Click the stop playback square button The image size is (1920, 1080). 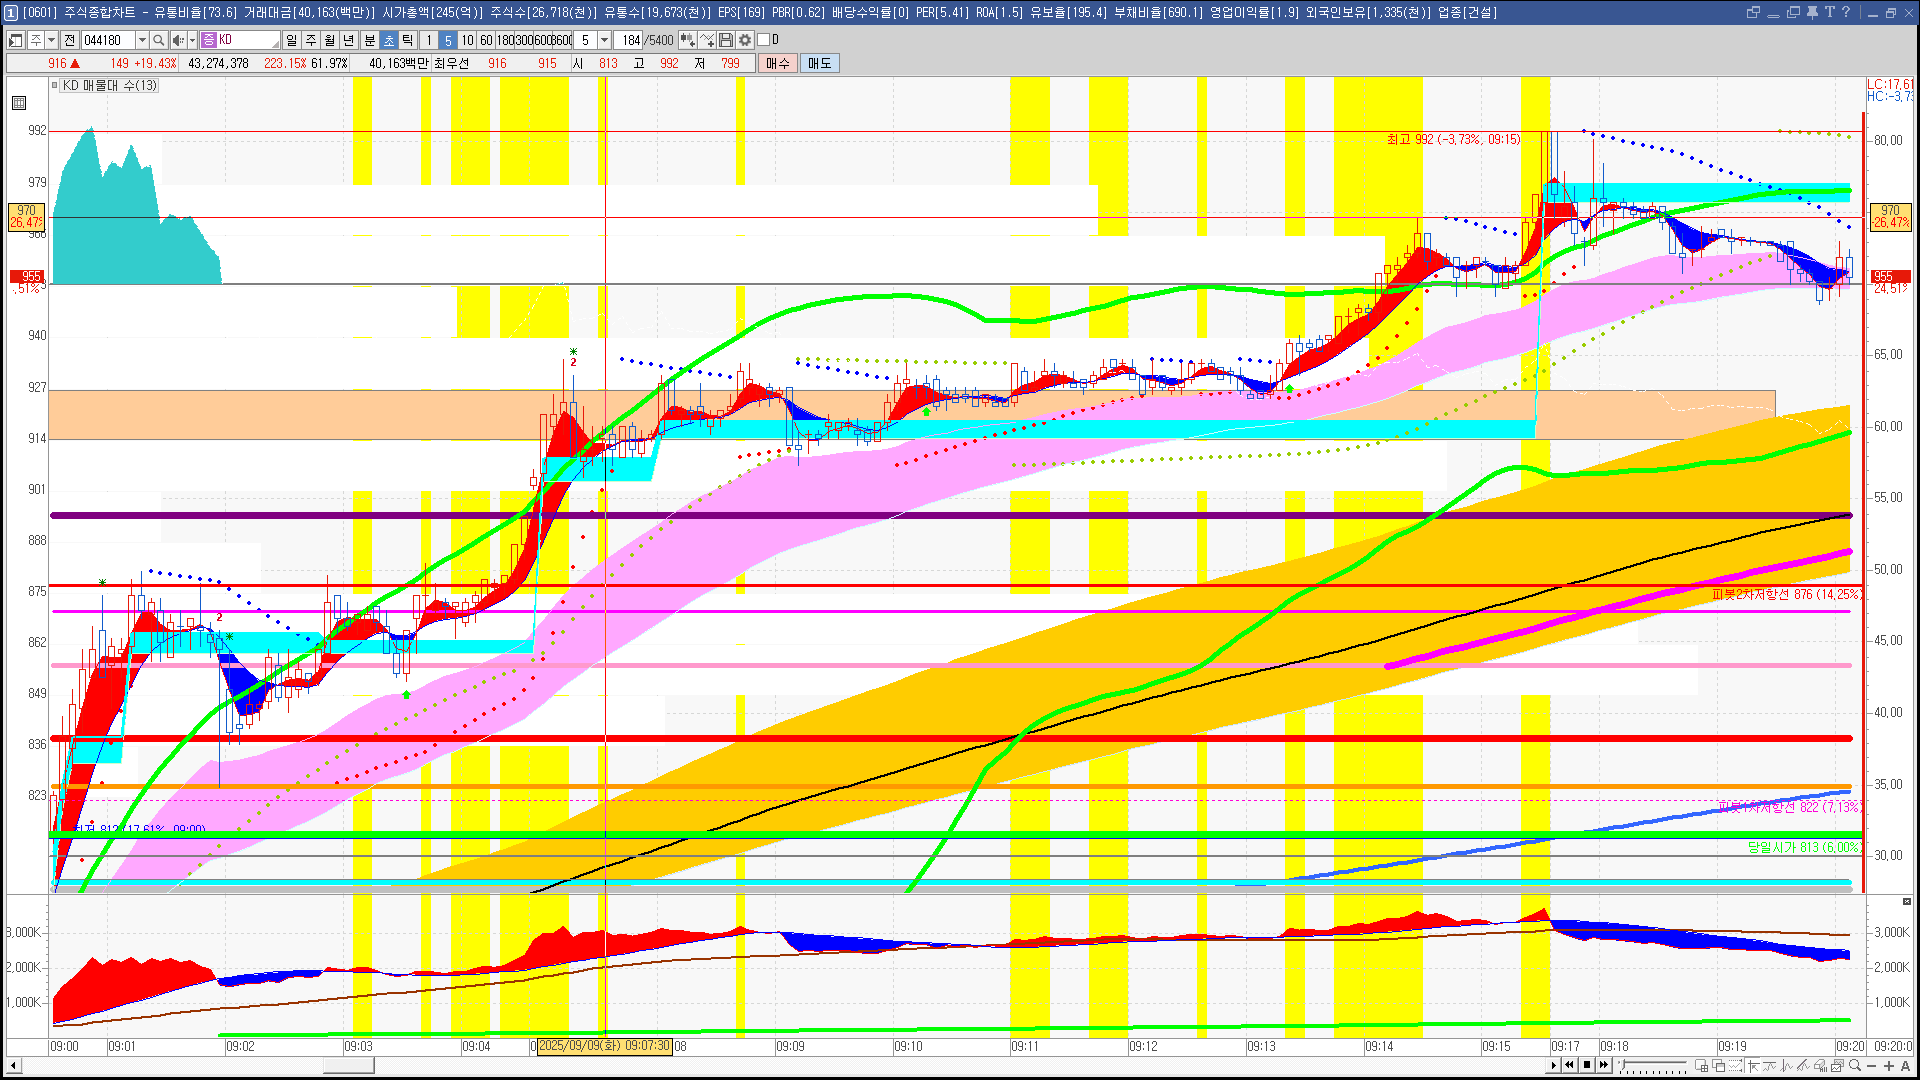pyautogui.click(x=1587, y=1065)
